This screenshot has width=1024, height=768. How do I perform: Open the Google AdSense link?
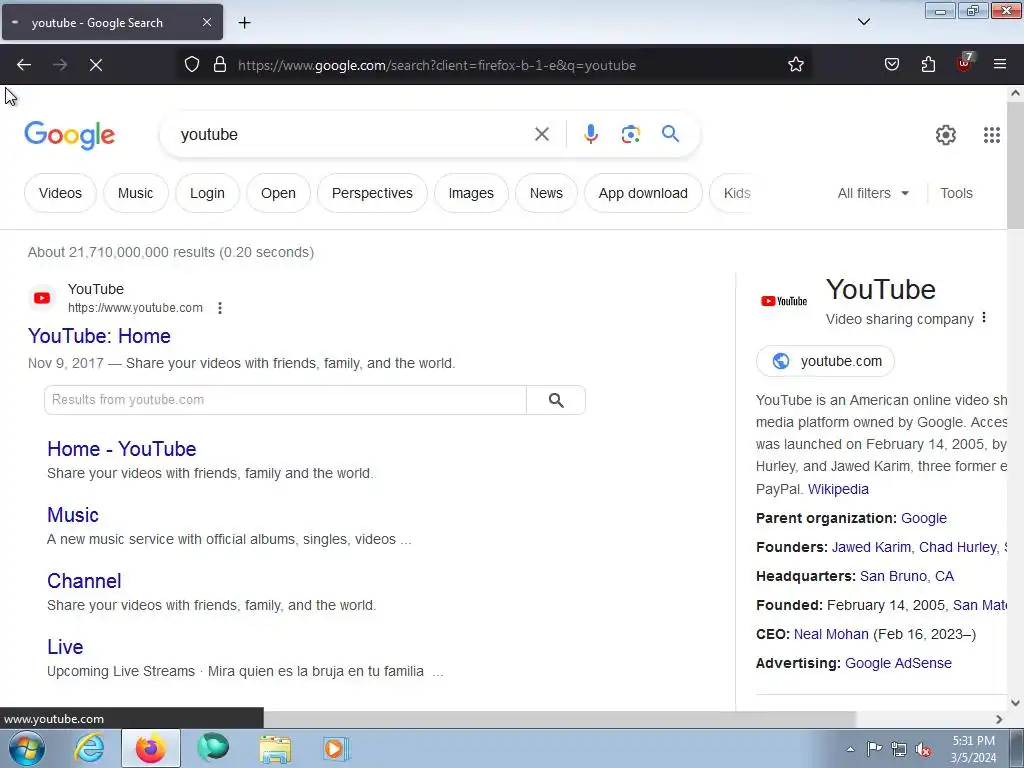pyautogui.click(x=898, y=663)
